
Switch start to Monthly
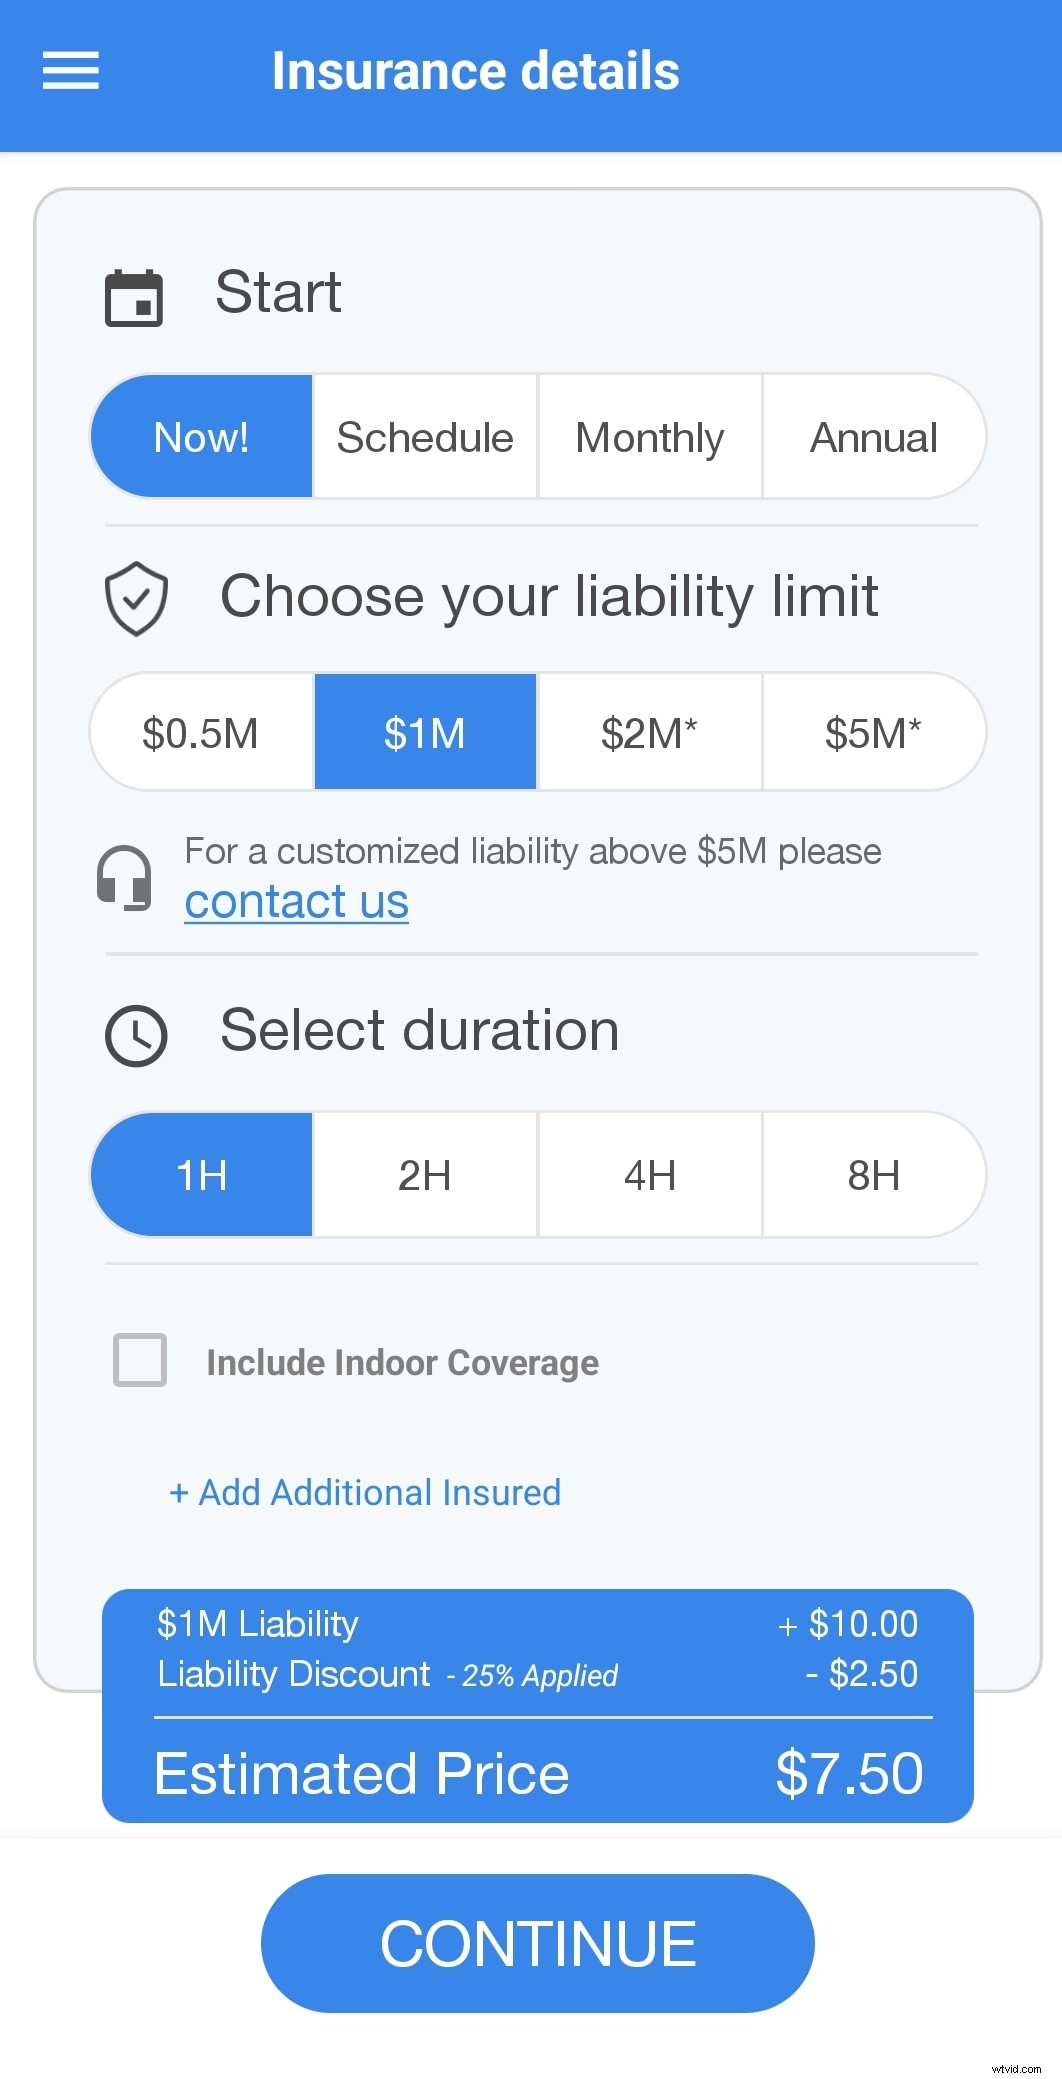point(649,437)
